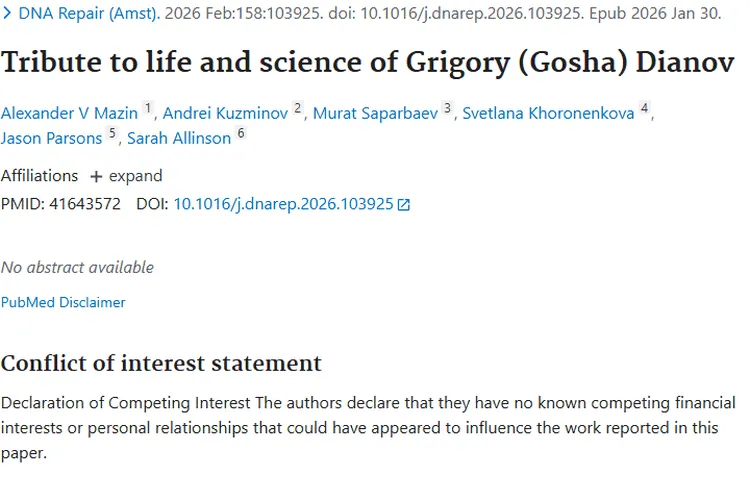Open the Murat Saparbaev author link
750x500 pixels.
(x=375, y=113)
